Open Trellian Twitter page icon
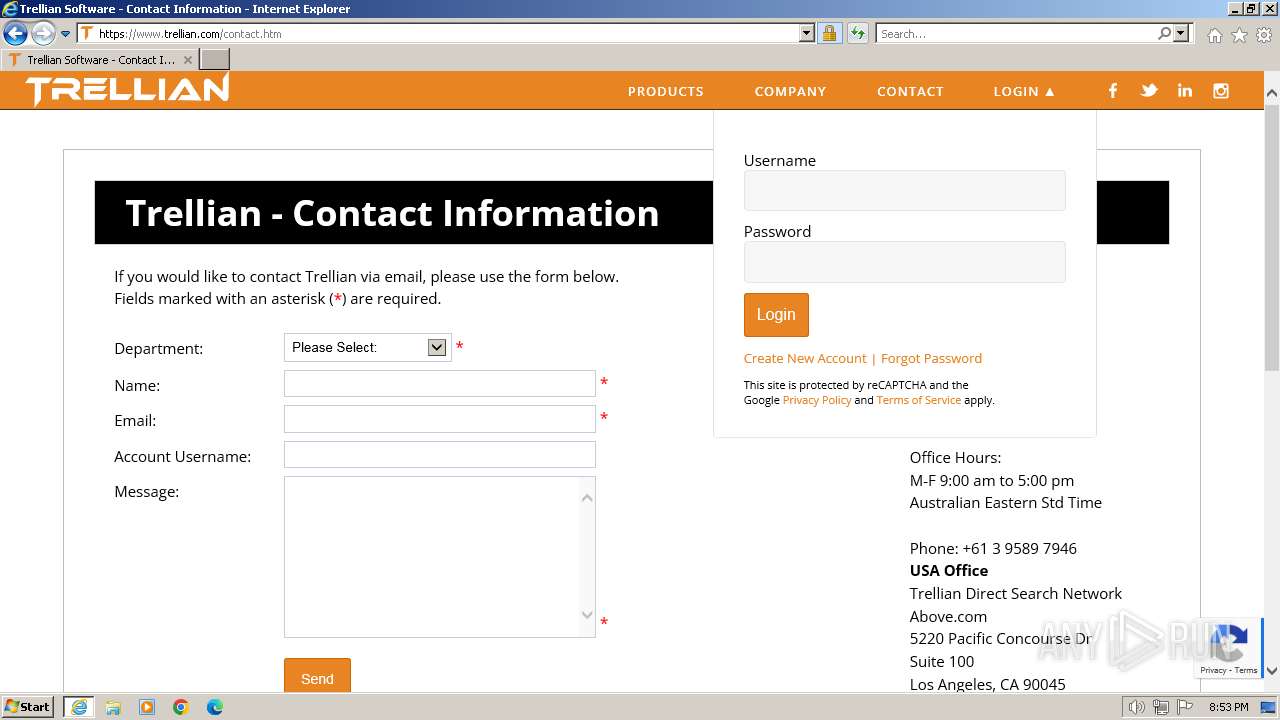Viewport: 1280px width, 720px height. click(1149, 91)
